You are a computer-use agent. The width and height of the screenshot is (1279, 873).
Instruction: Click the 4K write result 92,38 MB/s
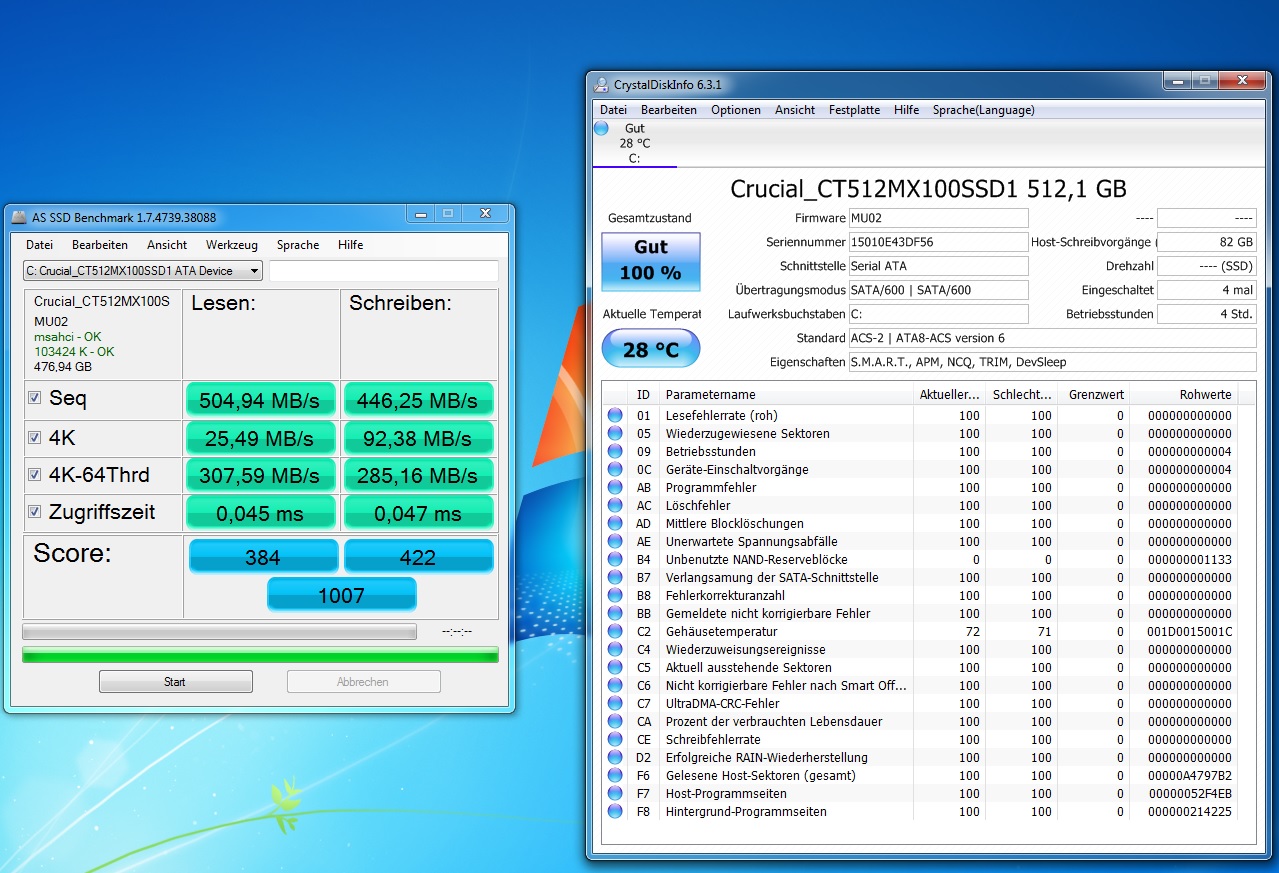(419, 438)
